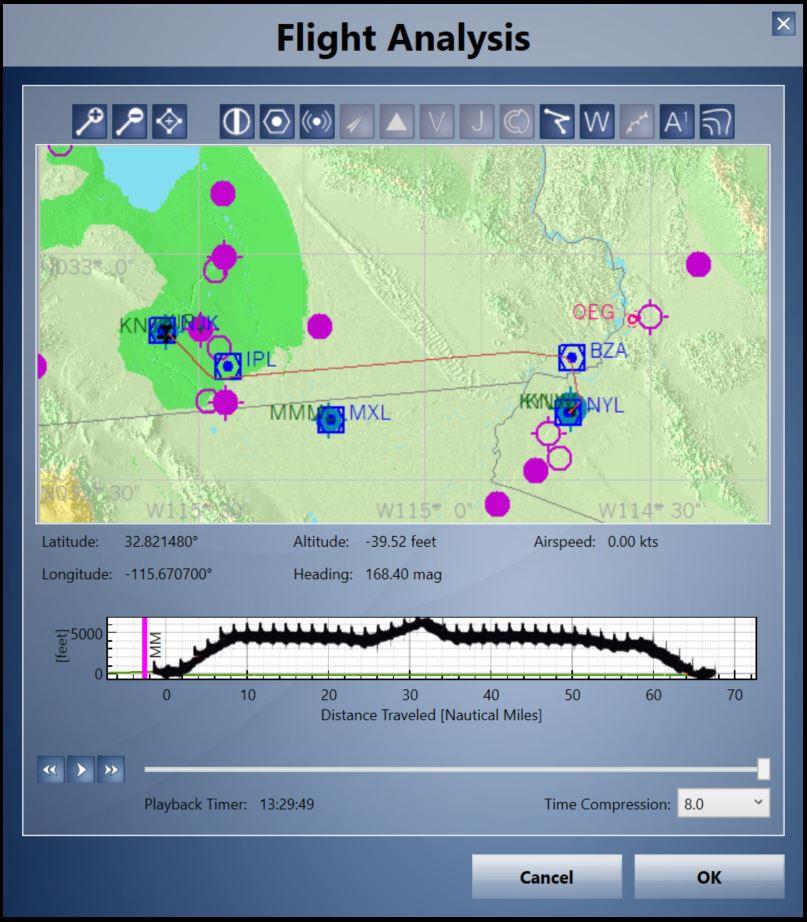This screenshot has width=807, height=922.
Task: Click the fast-forward playback arrows
Action: pyautogui.click(x=109, y=769)
